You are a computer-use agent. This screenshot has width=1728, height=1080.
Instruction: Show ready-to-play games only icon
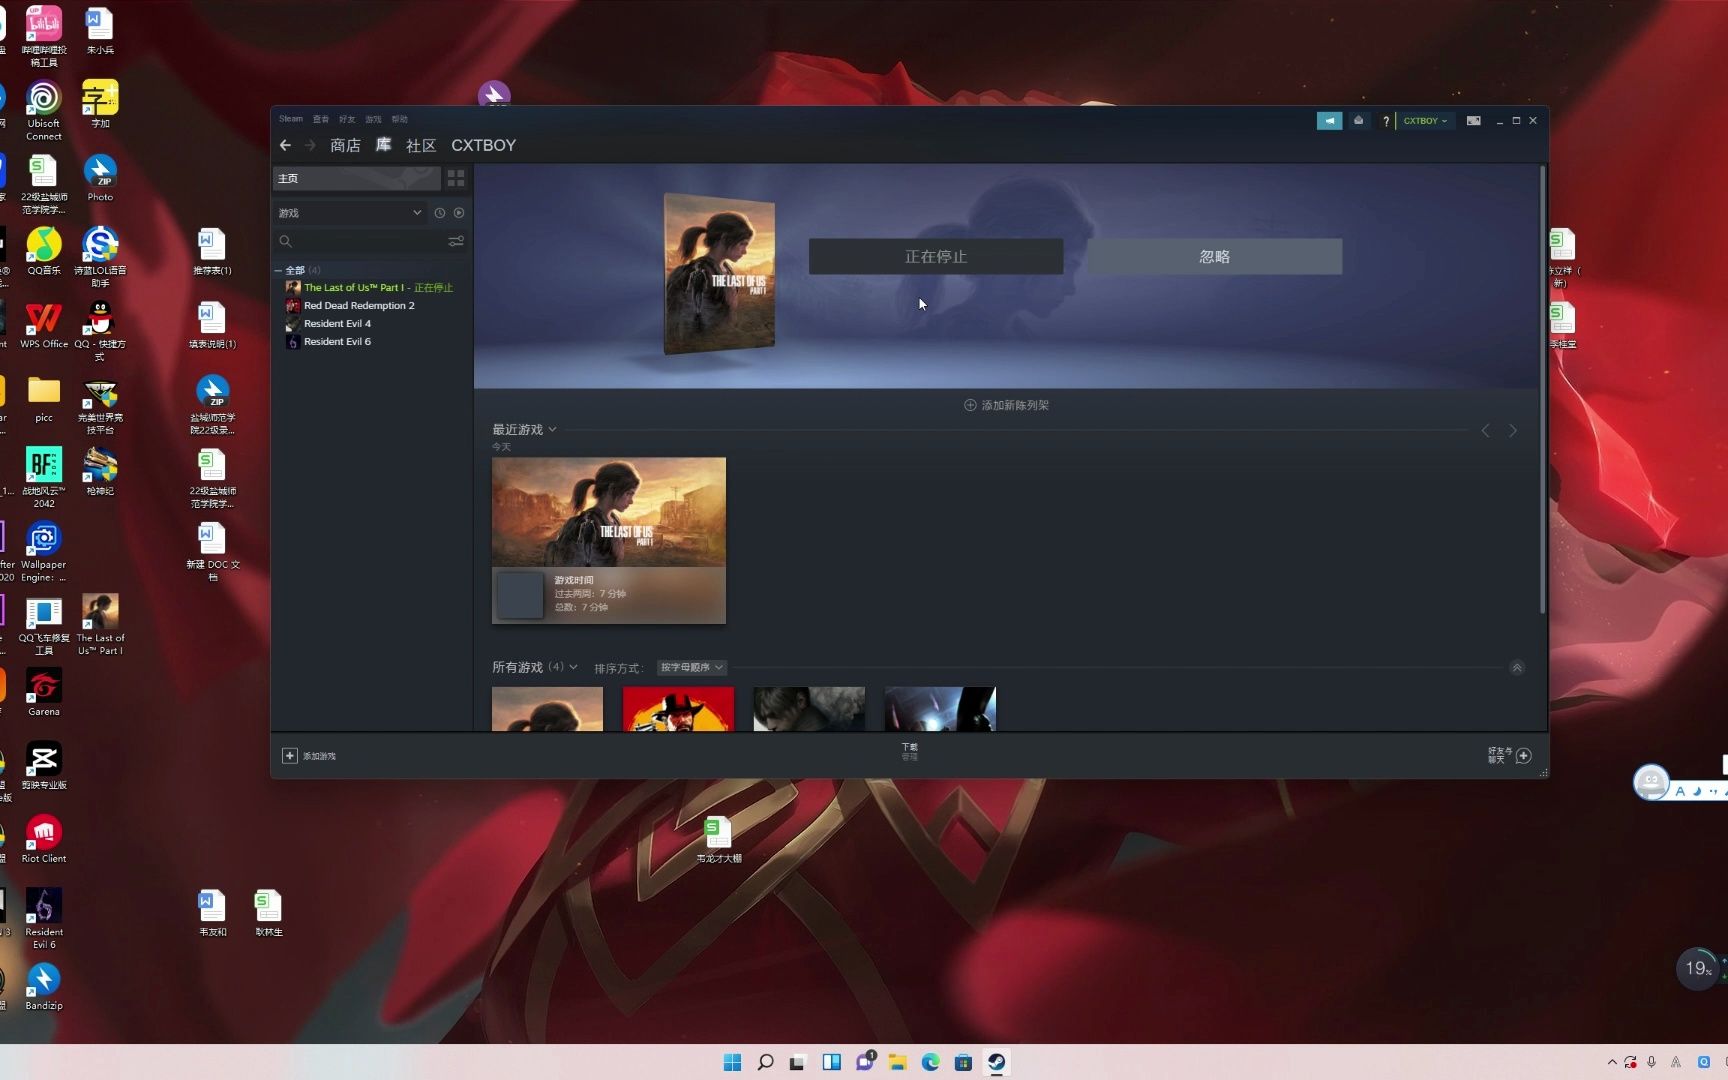tap(459, 213)
